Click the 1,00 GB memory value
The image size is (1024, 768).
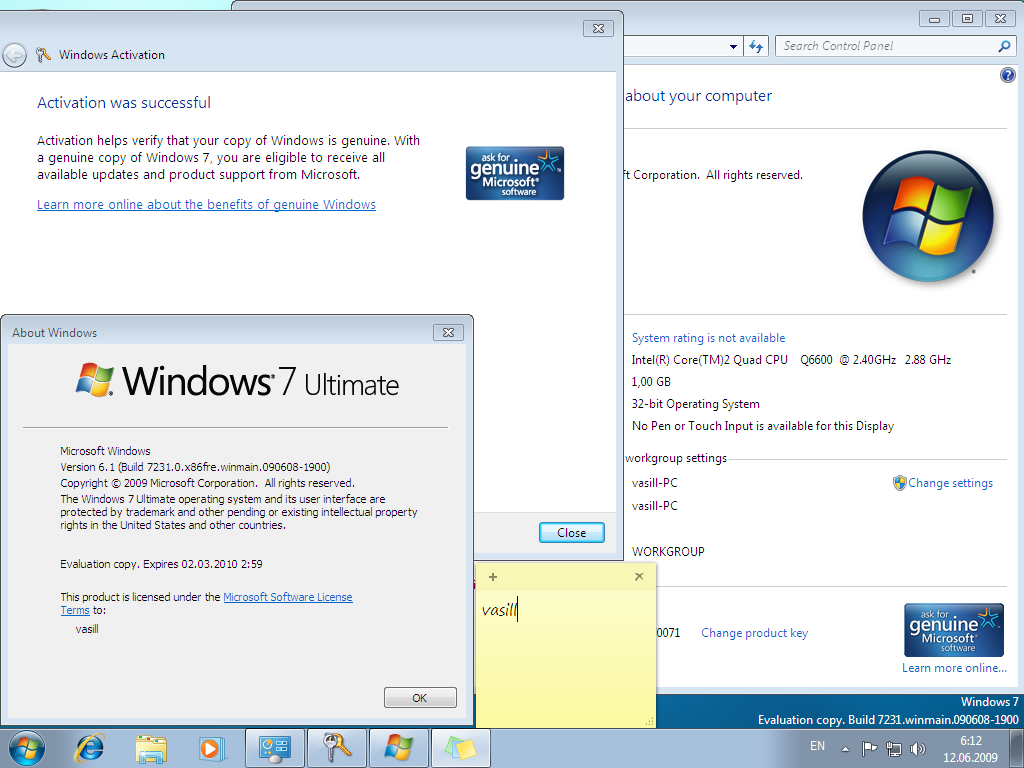[x=651, y=381]
